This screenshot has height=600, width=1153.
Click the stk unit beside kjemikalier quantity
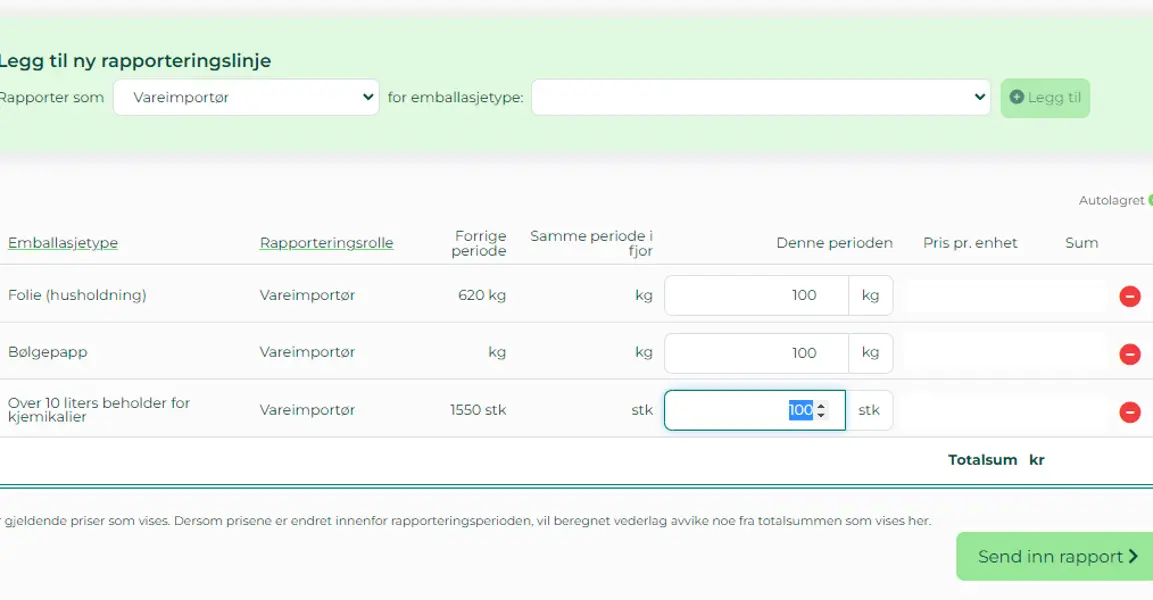tap(869, 410)
